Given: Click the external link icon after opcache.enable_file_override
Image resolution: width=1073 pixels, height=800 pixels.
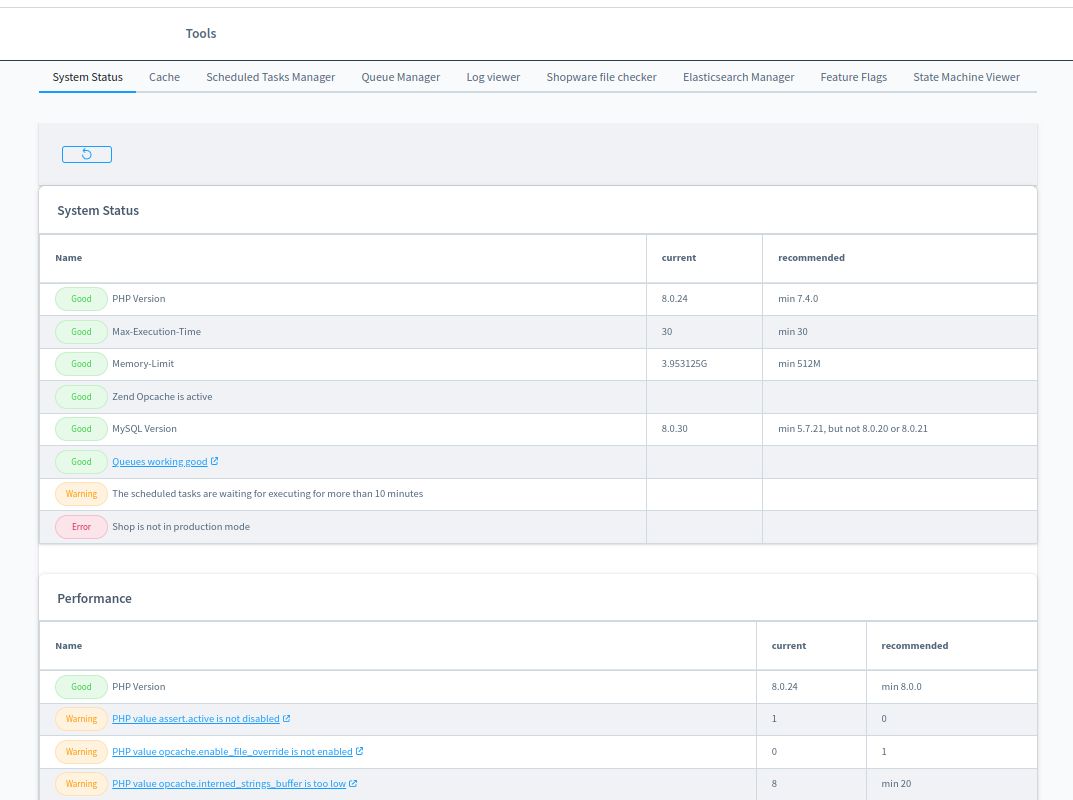Looking at the screenshot, I should pyautogui.click(x=359, y=751).
